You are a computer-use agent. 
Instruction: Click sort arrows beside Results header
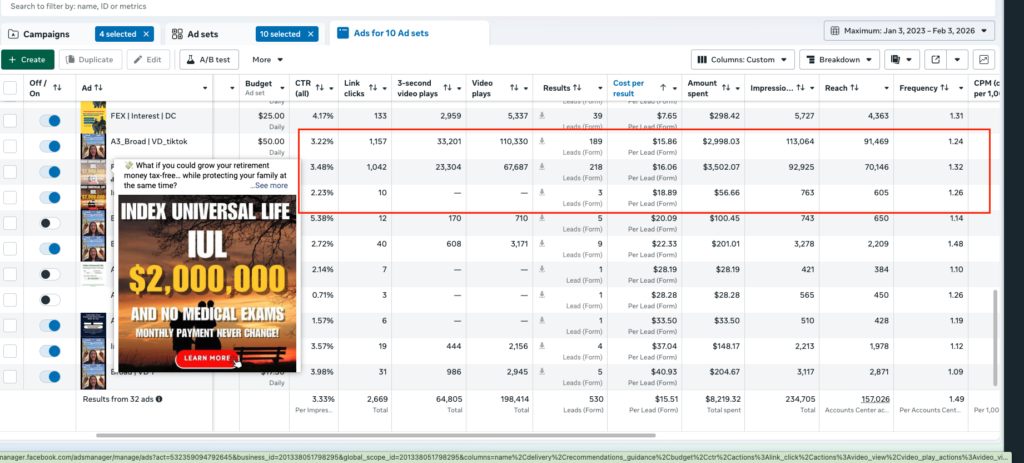pyautogui.click(x=577, y=88)
